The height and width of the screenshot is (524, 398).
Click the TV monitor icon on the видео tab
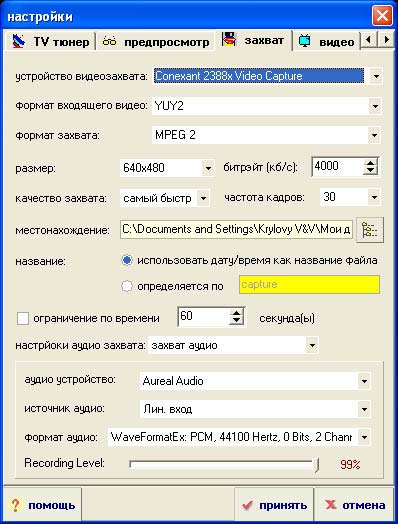coord(304,41)
